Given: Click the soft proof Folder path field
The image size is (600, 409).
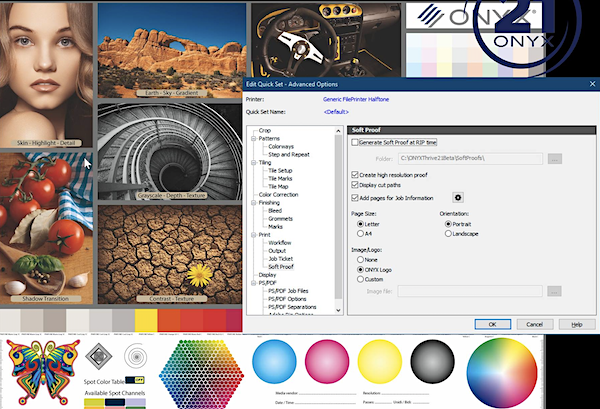Looking at the screenshot, I should pos(470,158).
